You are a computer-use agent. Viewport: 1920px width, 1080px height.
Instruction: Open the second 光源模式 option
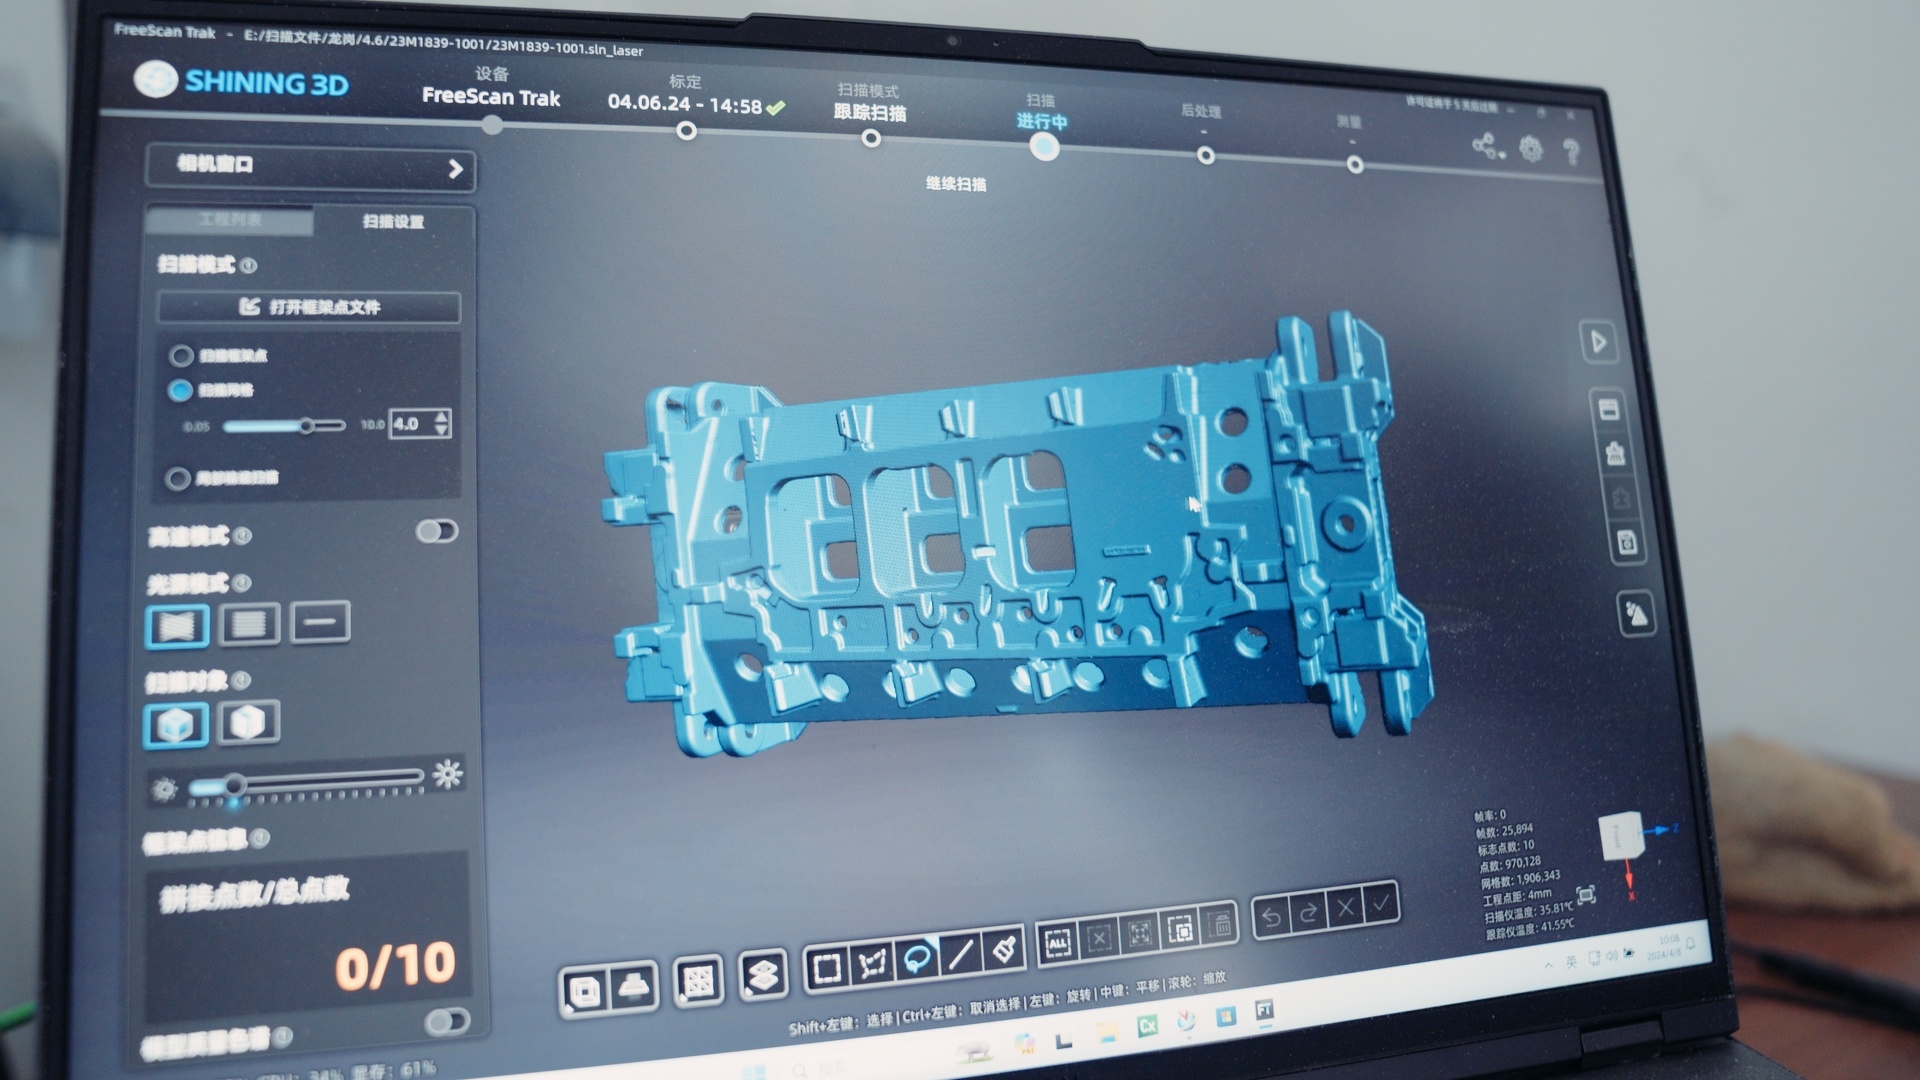pyautogui.click(x=248, y=622)
